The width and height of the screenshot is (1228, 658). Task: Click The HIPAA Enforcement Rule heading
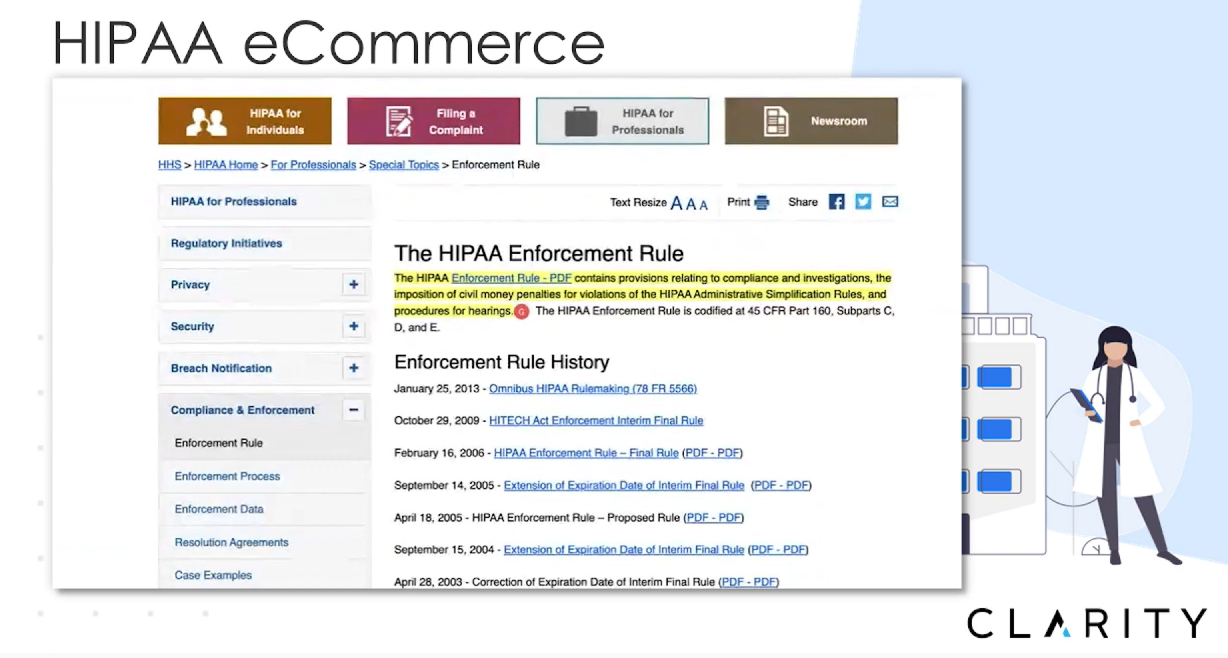point(539,254)
